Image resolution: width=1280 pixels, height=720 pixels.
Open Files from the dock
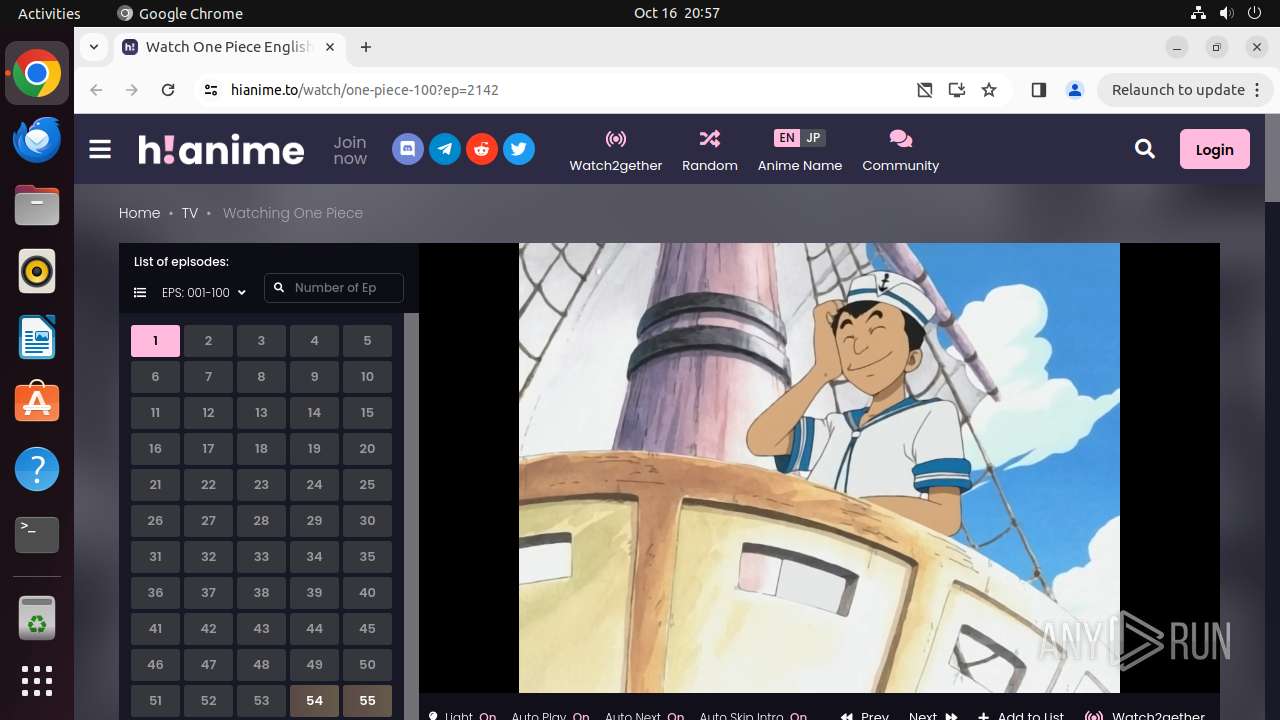point(37,205)
